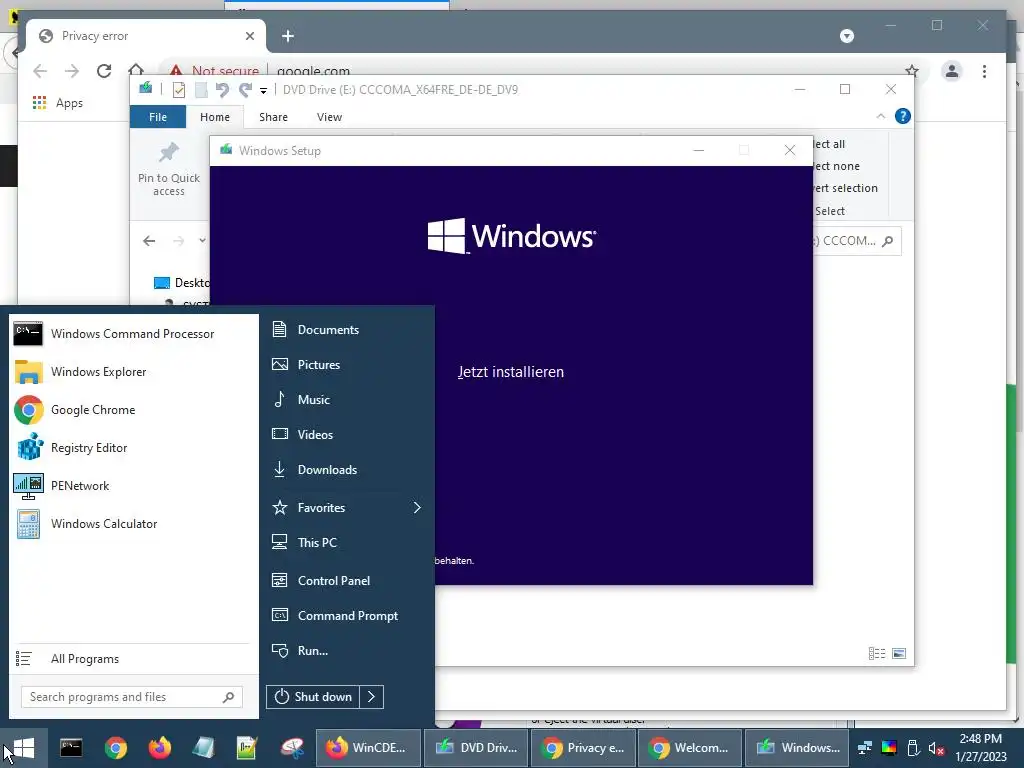Open Command Prompt in Start menu's right column
The height and width of the screenshot is (768, 1024).
coord(347,616)
